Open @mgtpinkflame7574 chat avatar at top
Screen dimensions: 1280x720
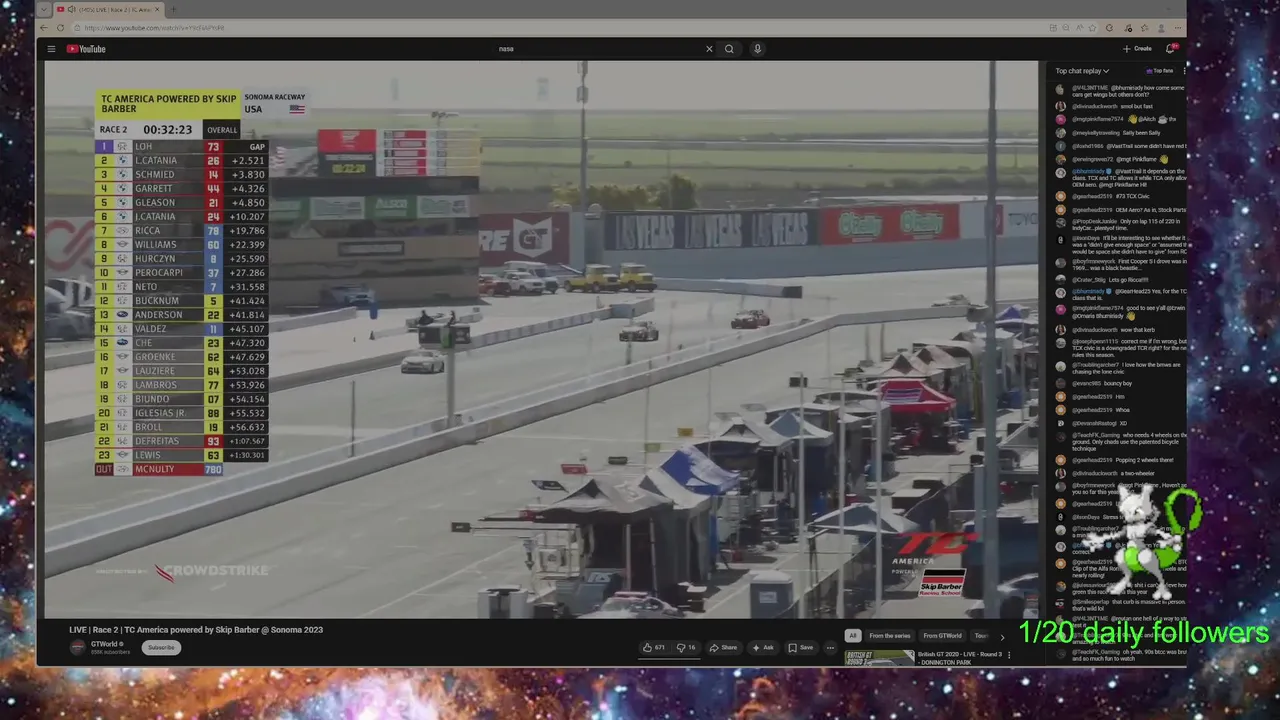pos(1061,119)
